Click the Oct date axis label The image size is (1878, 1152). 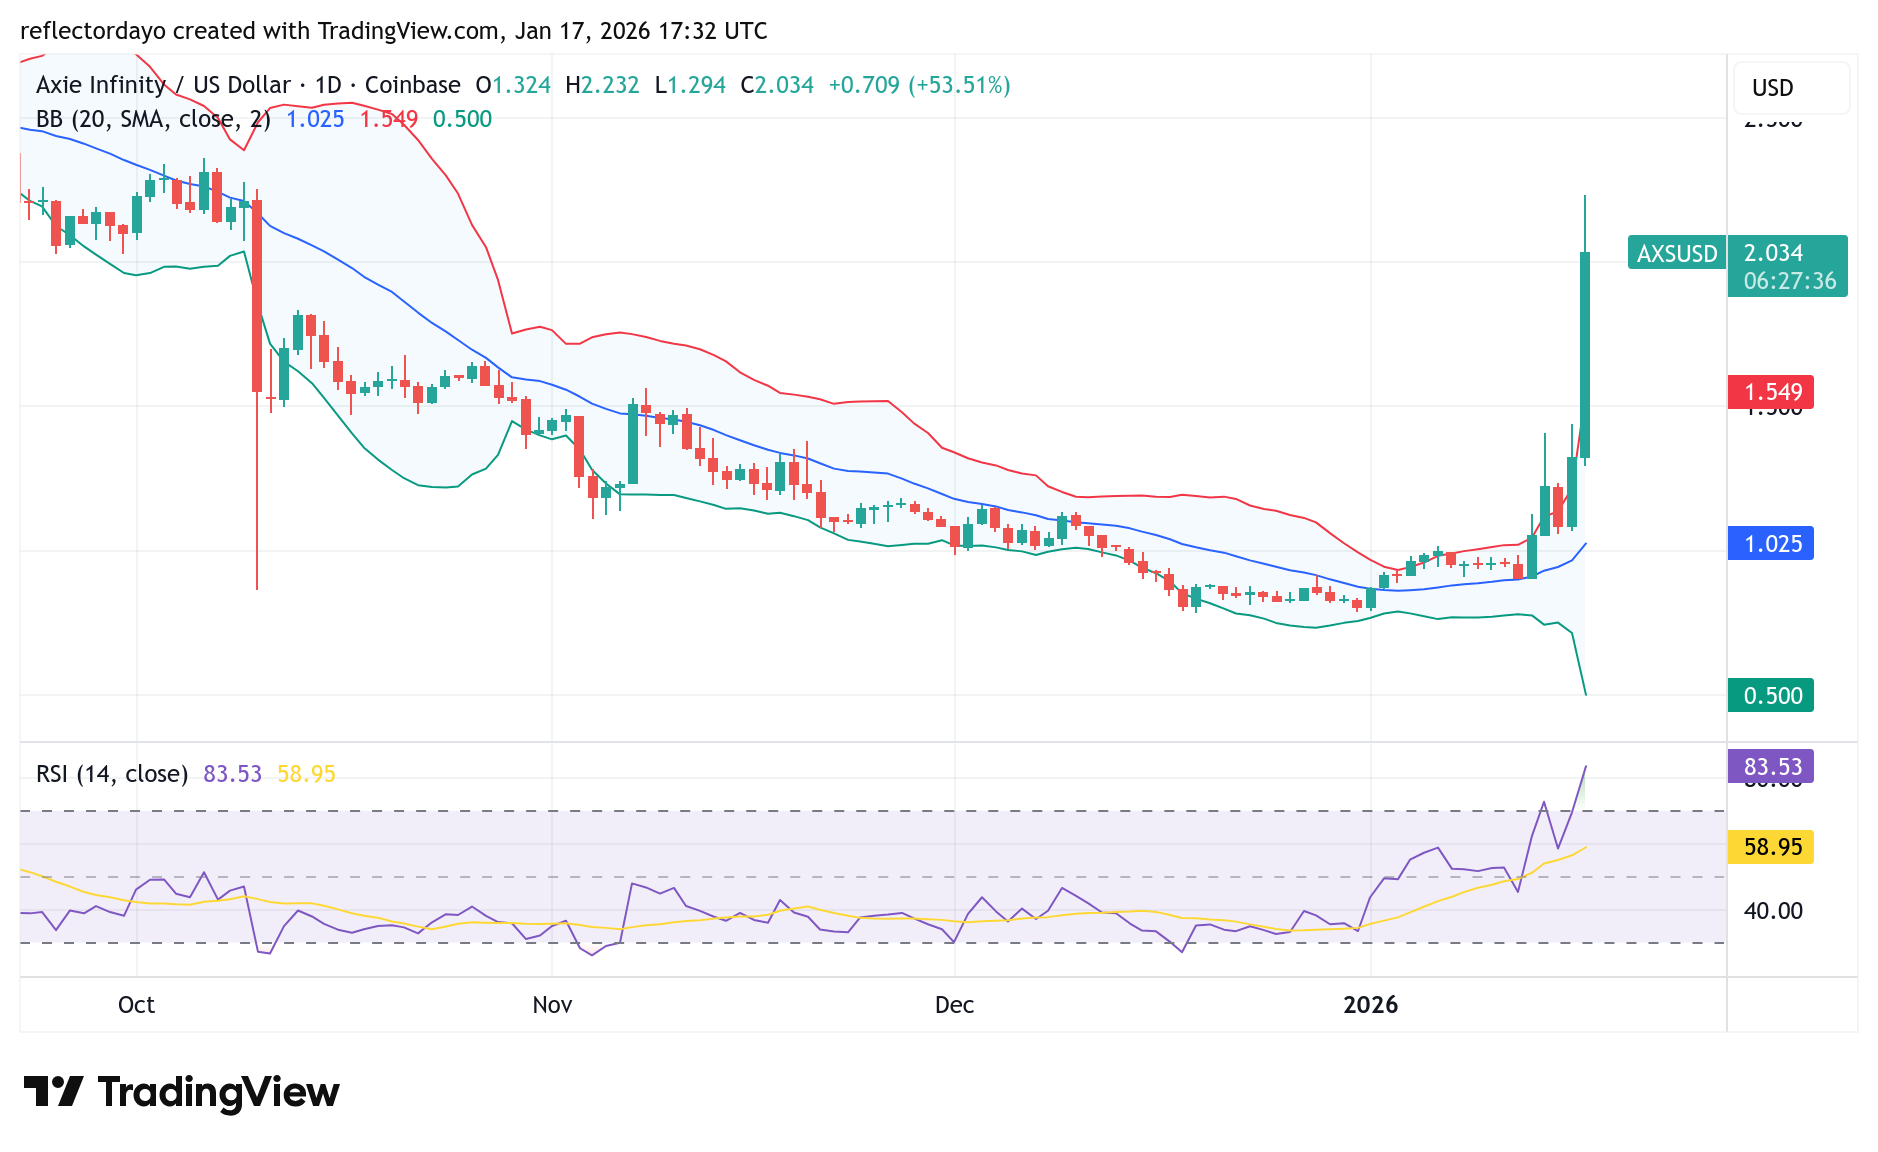tap(136, 1005)
